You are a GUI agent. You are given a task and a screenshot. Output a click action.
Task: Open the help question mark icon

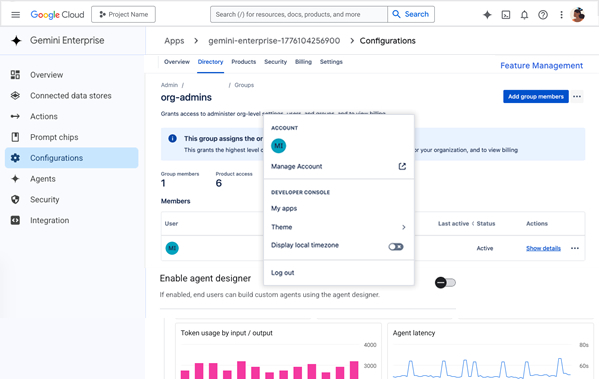point(543,15)
